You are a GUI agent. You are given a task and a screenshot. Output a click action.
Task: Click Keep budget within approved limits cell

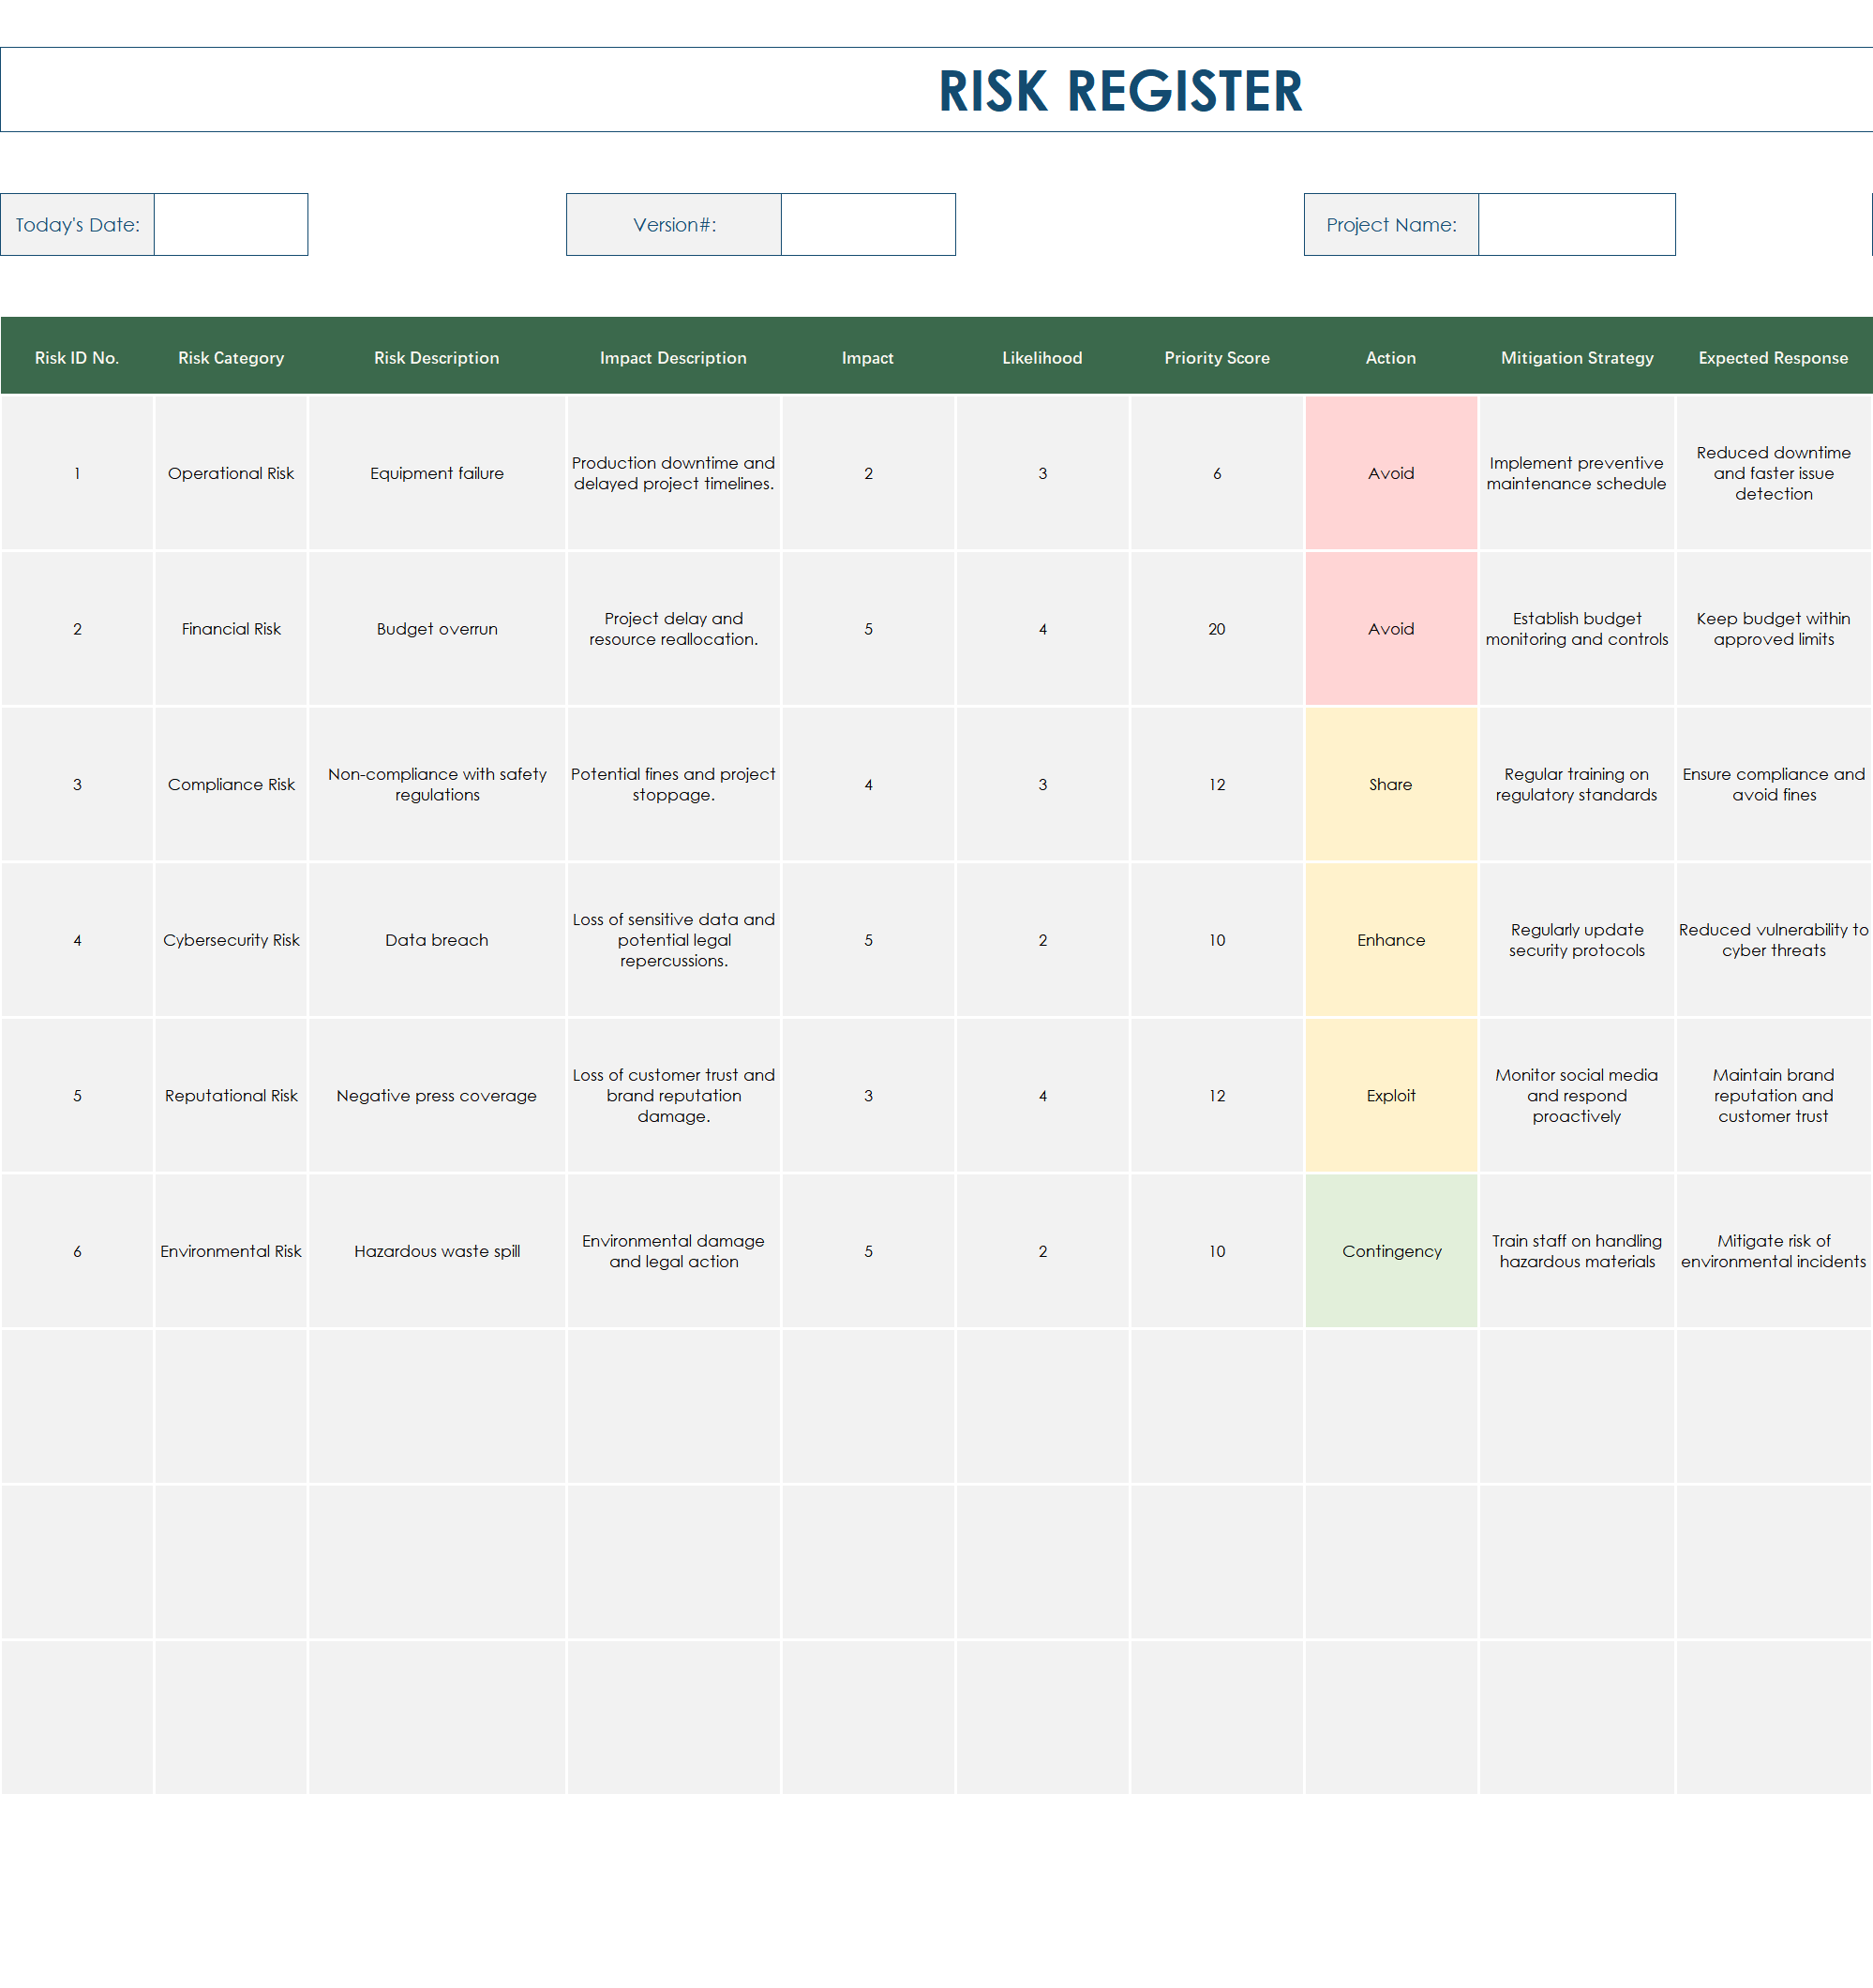1774,629
